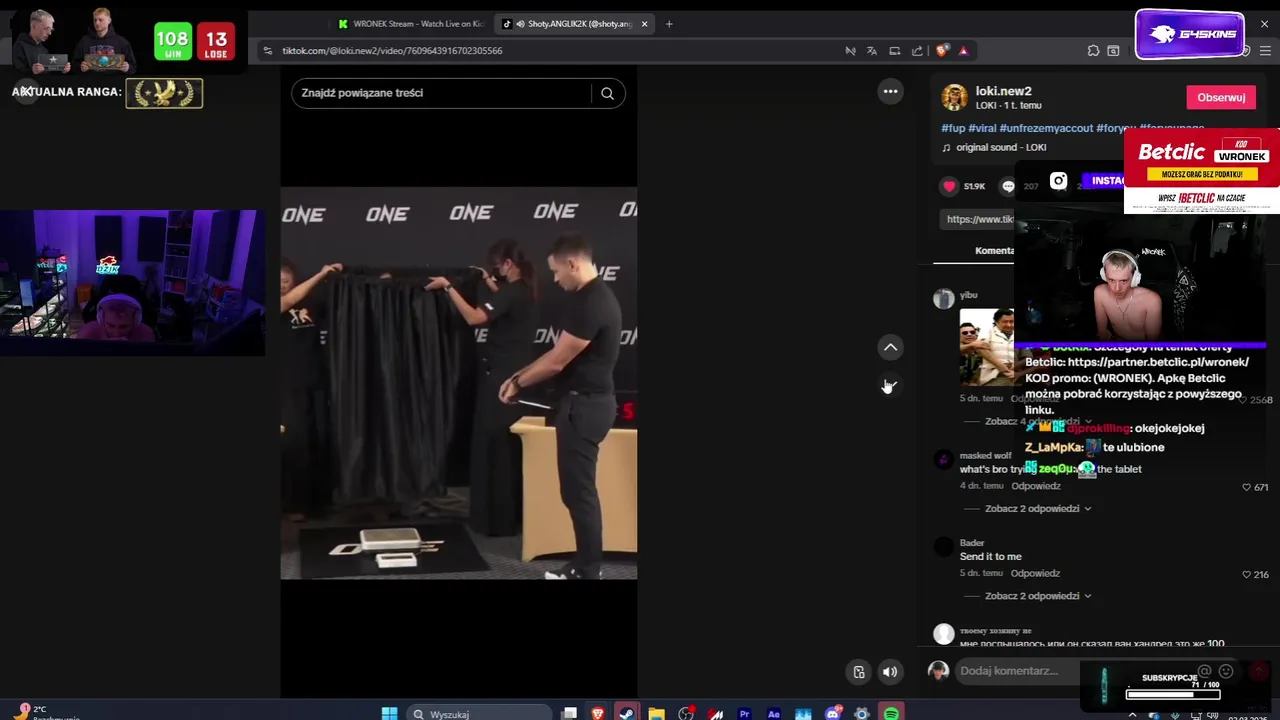Viewport: 1280px width, 720px height.
Task: Mute the video with speaker icon
Action: click(x=889, y=672)
